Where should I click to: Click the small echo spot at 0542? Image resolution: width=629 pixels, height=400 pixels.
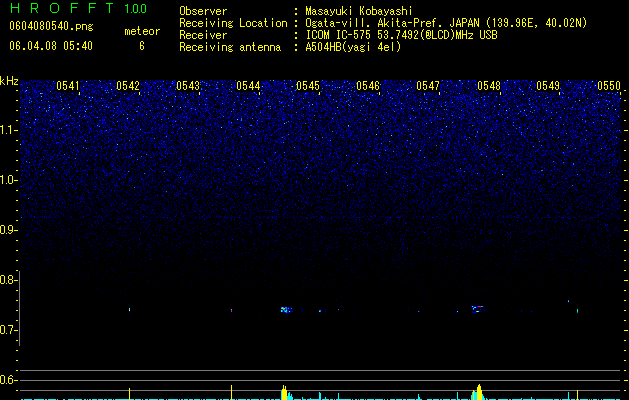(130, 309)
